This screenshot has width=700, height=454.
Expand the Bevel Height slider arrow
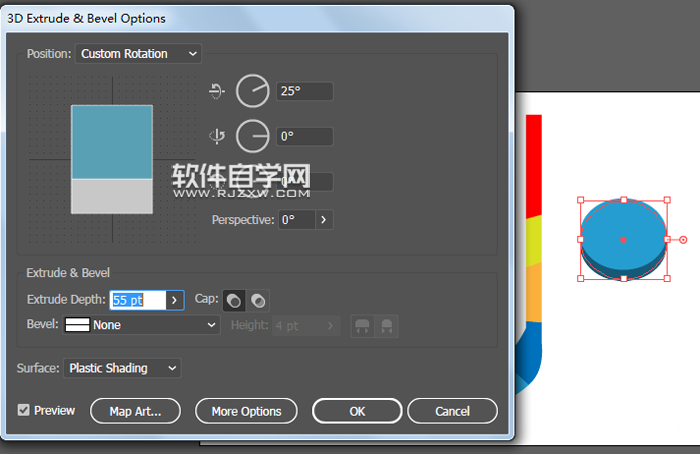[x=331, y=325]
